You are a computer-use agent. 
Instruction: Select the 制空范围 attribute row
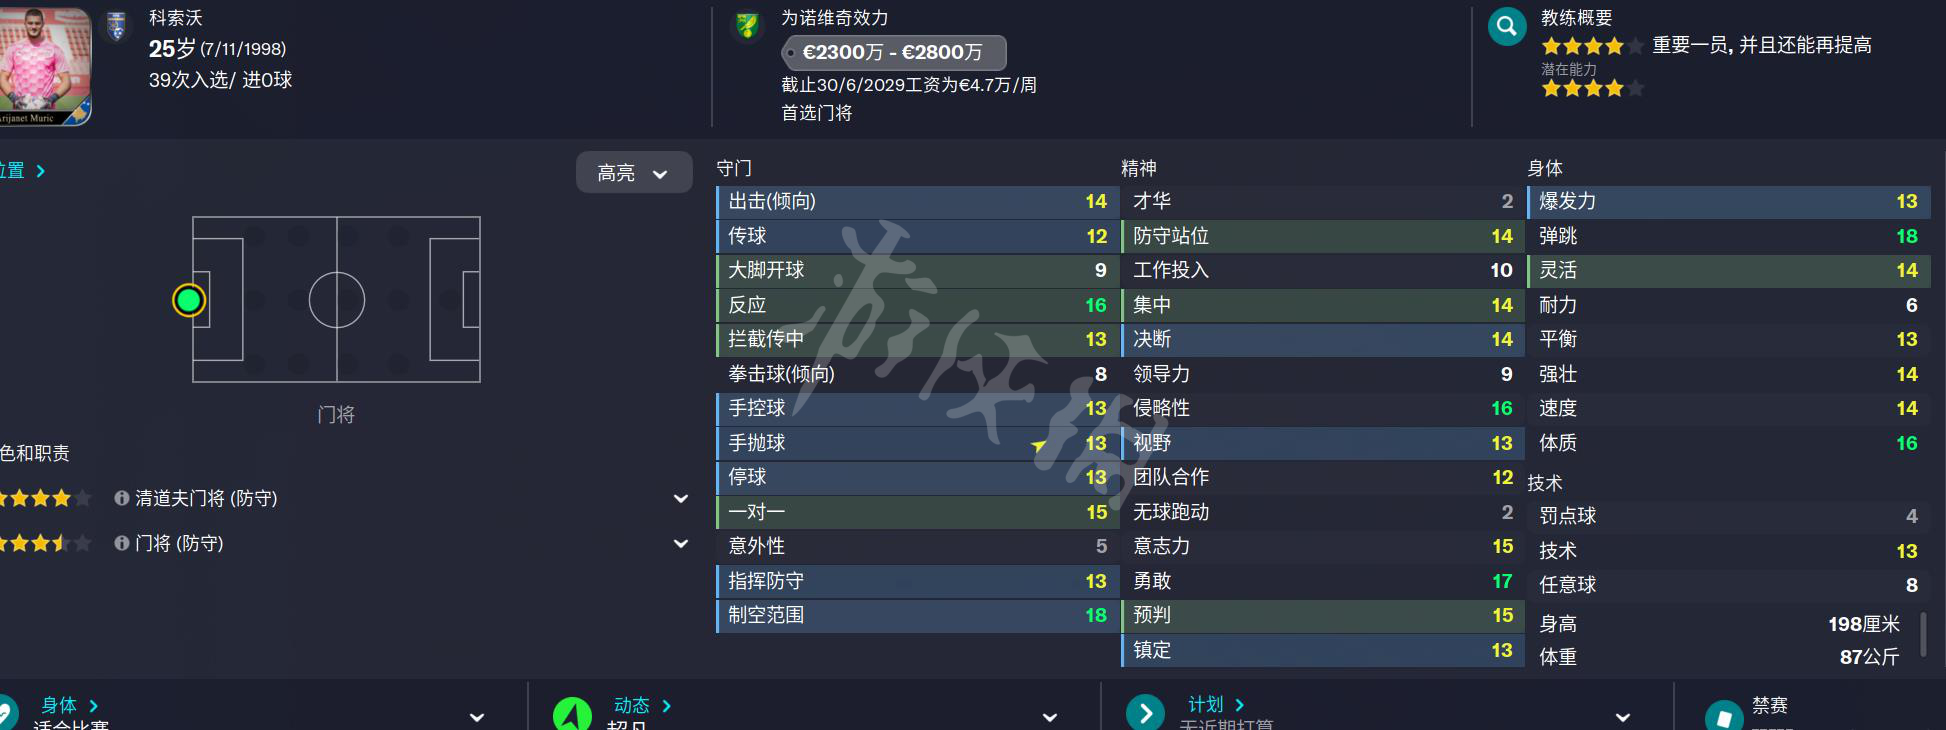pos(917,615)
